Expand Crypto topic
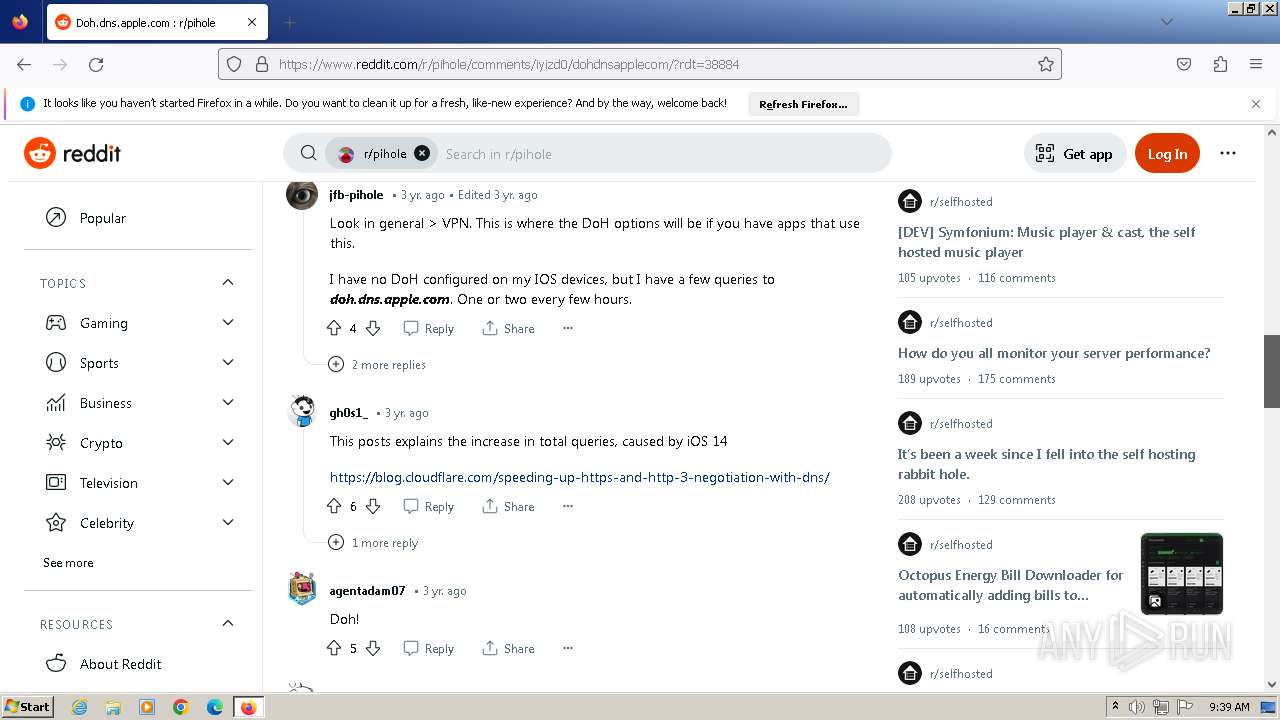 (x=228, y=442)
